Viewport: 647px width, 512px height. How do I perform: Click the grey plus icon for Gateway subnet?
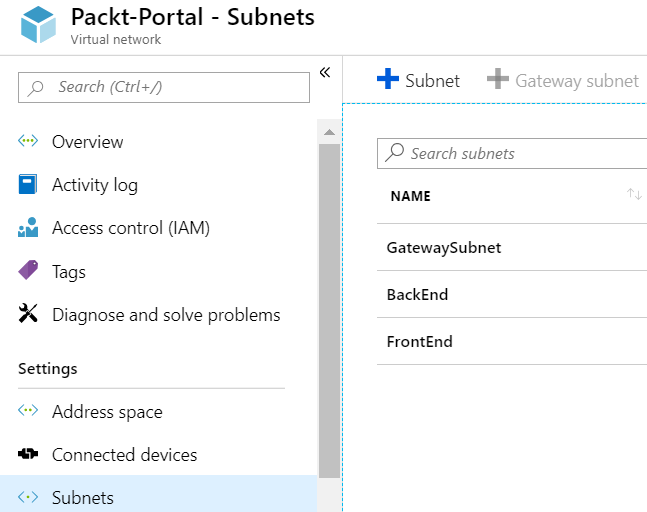tap(498, 78)
